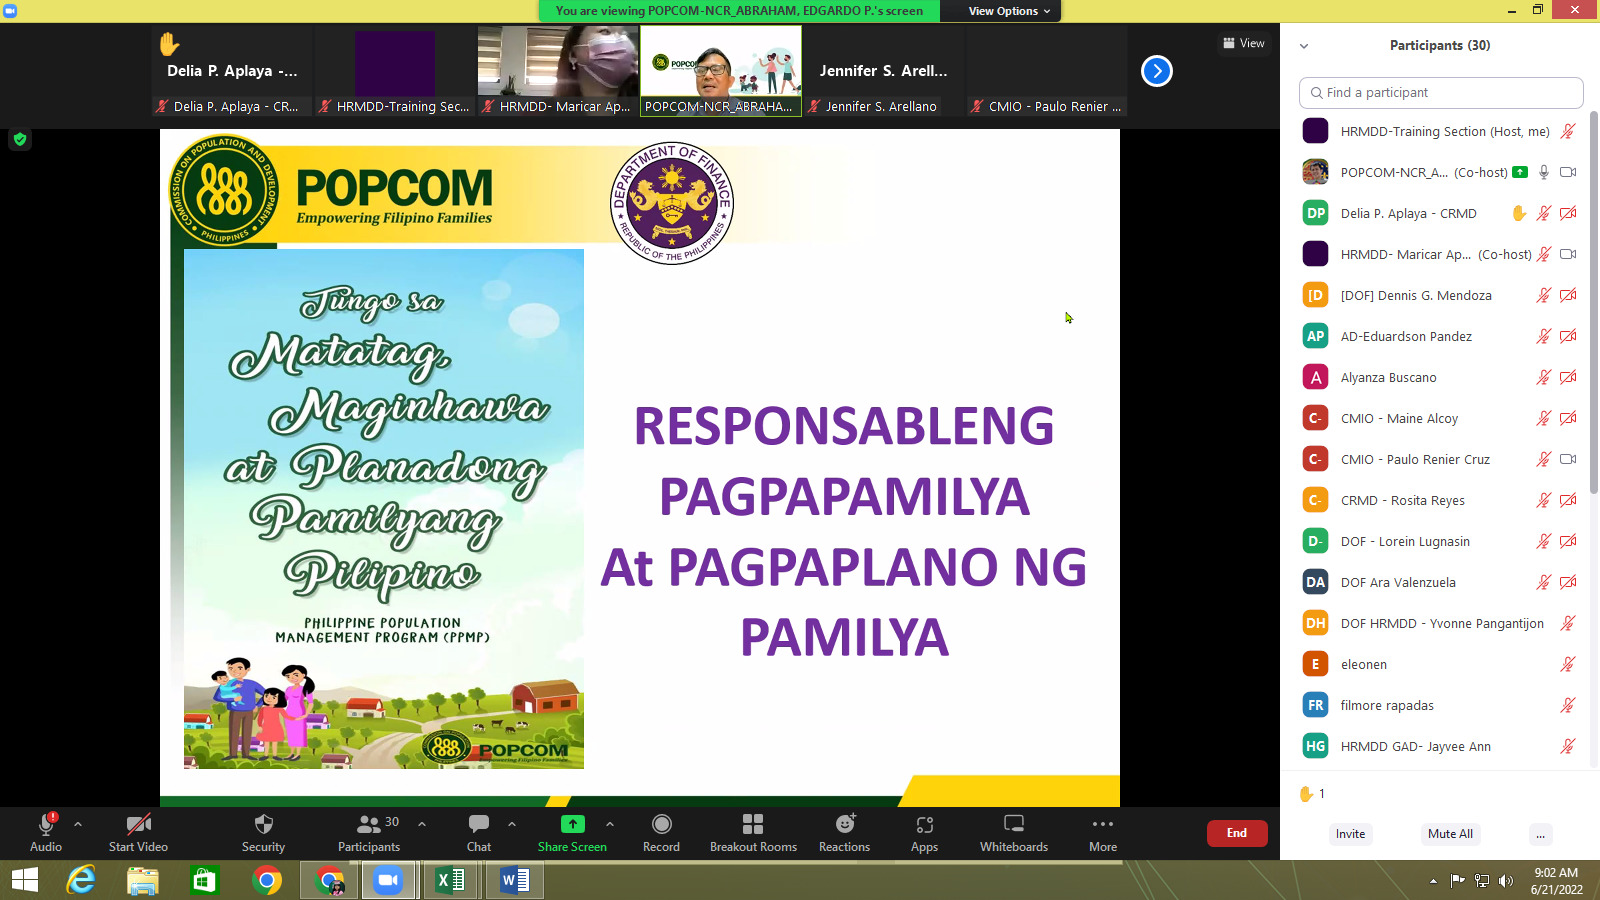
Task: Click the raised hands count indicator
Action: click(x=1312, y=794)
